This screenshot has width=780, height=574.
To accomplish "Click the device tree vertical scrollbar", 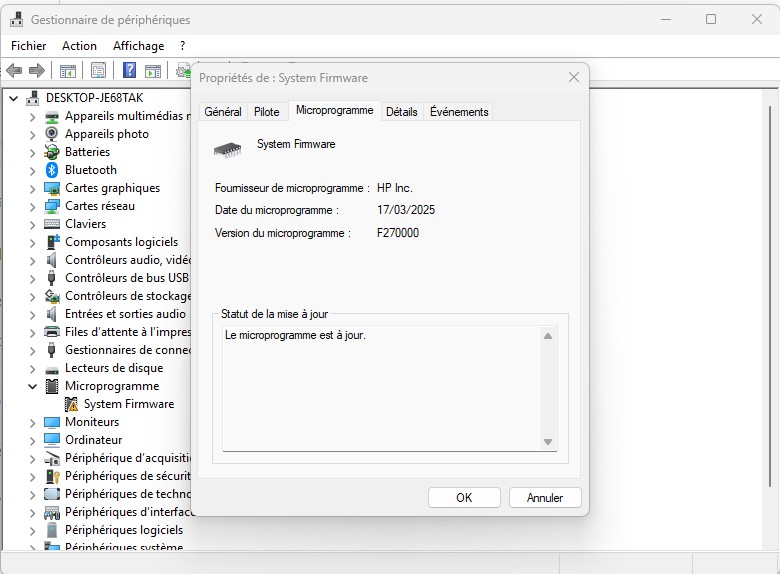I will (770, 296).
